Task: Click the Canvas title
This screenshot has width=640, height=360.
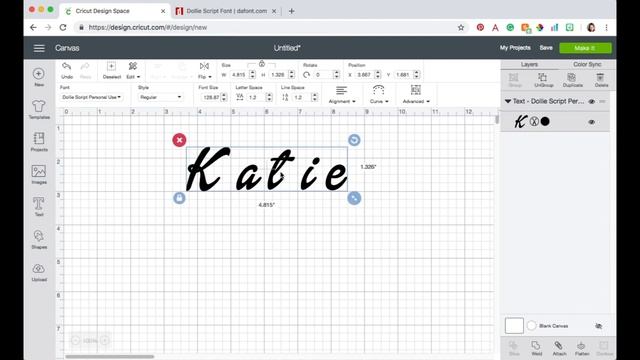Action: coord(67,48)
